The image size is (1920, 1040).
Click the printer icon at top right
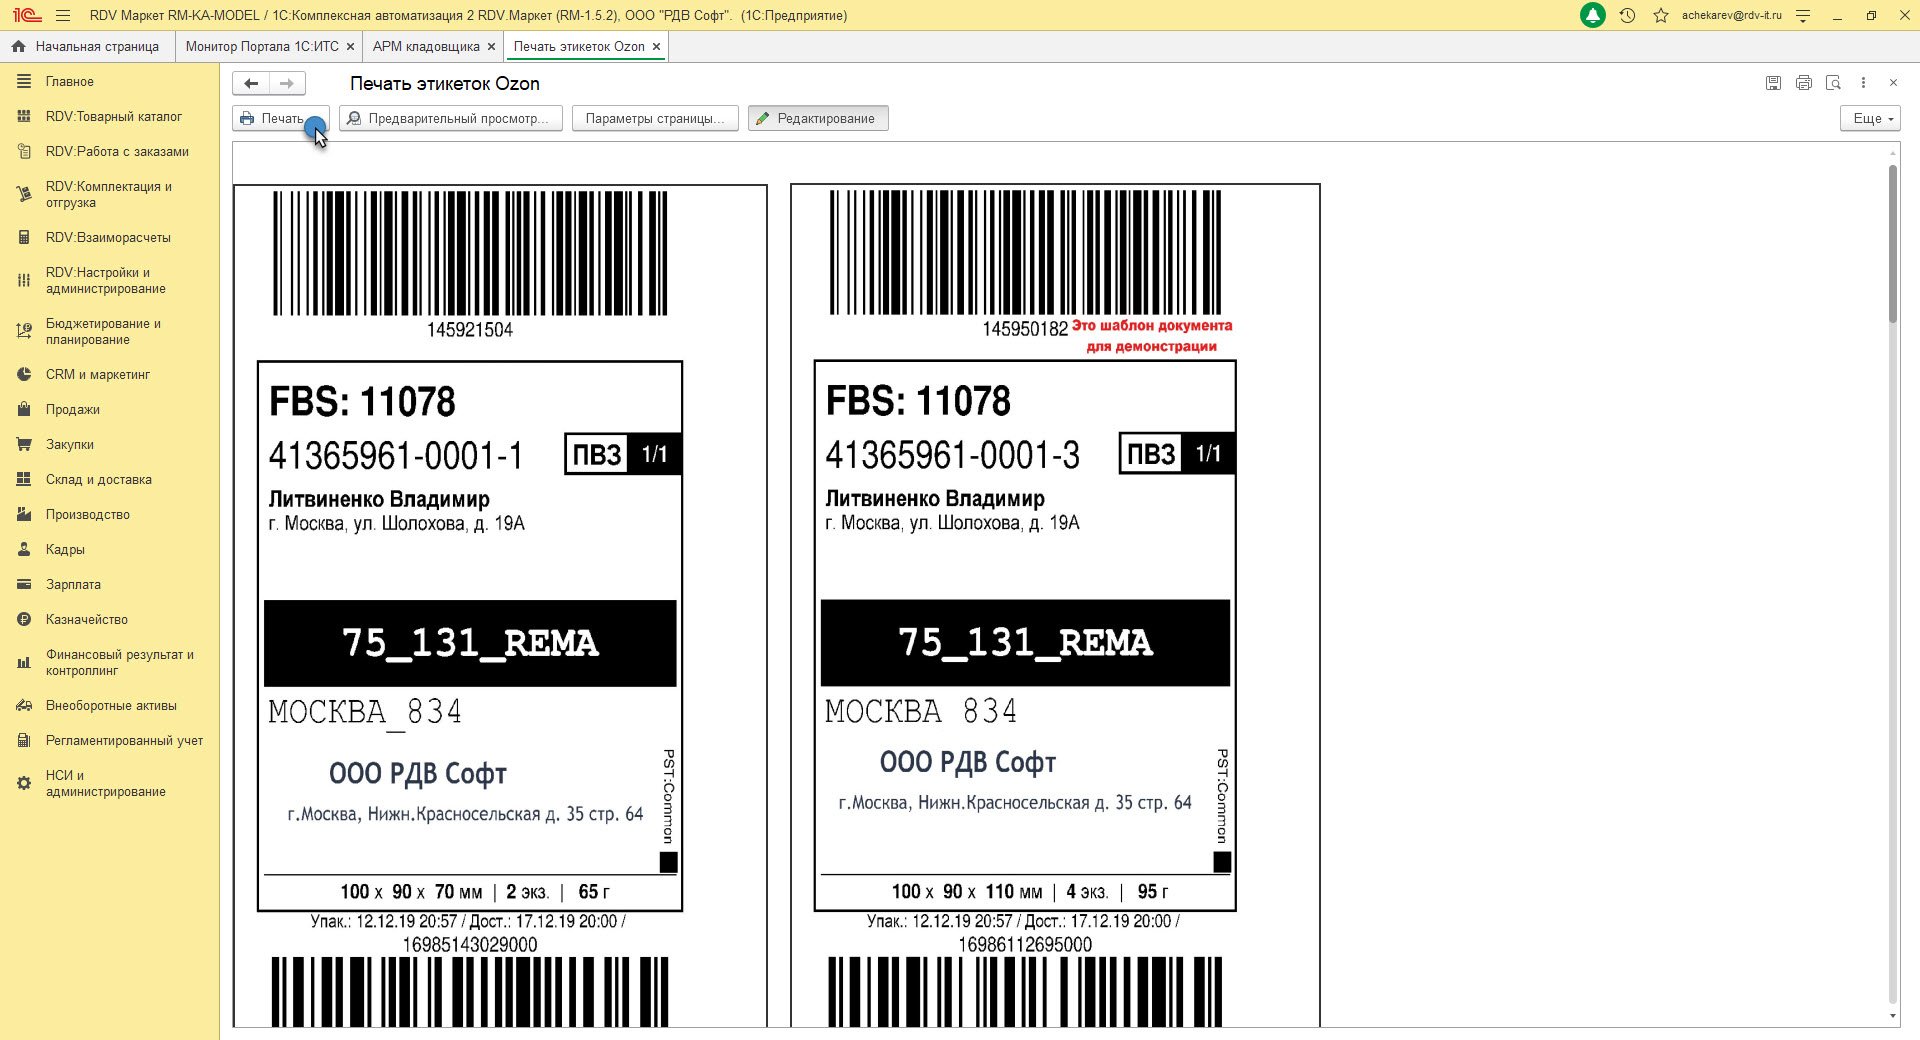(1803, 83)
